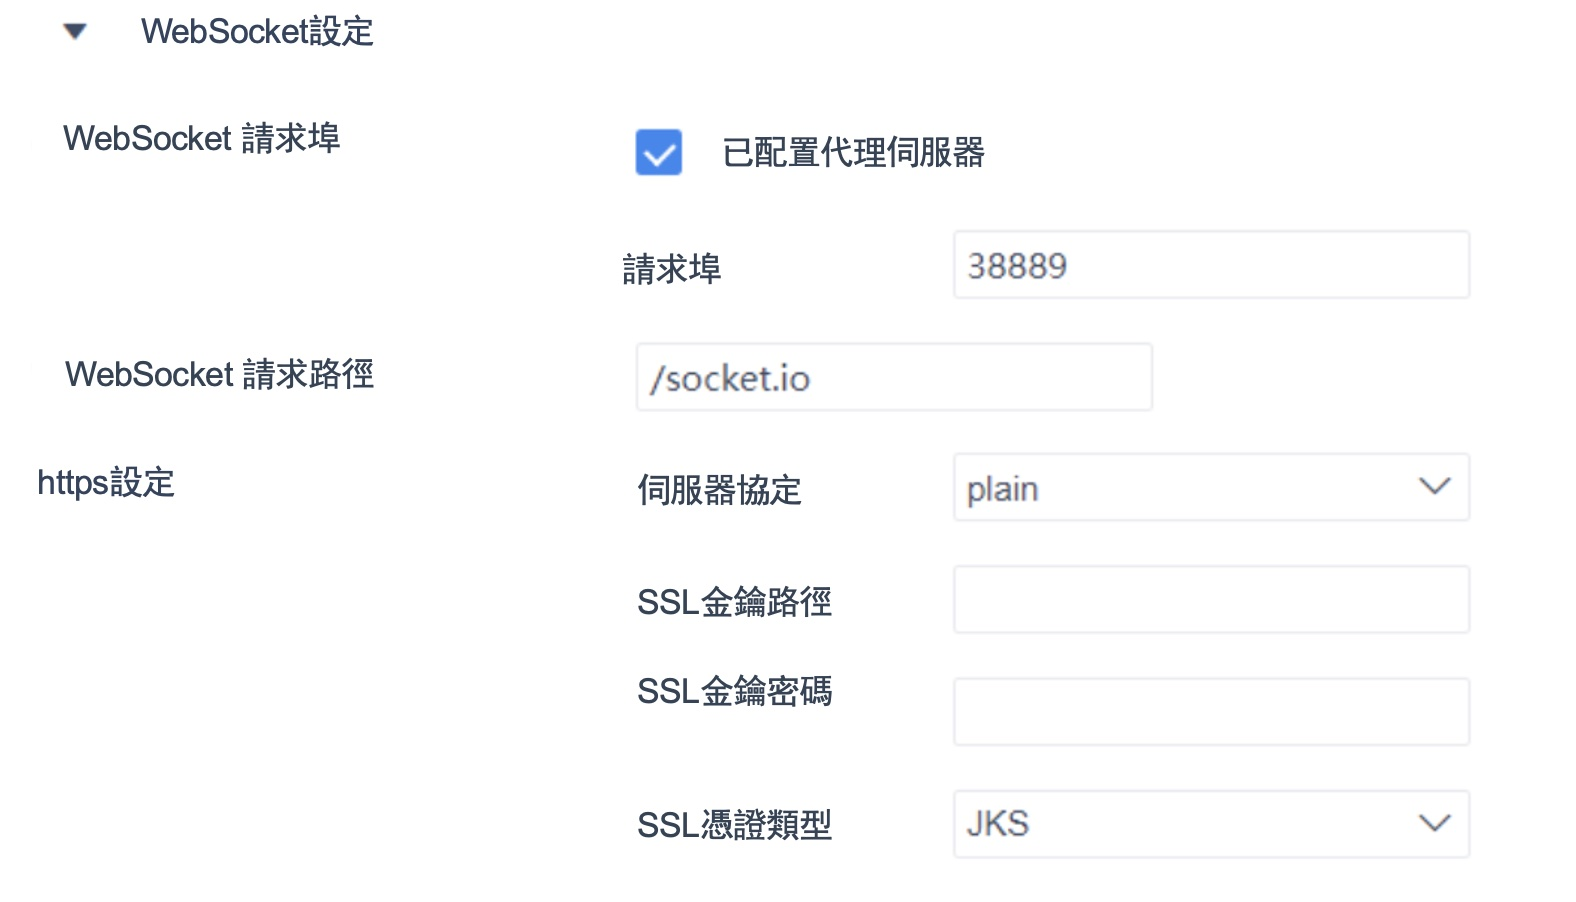Image resolution: width=1576 pixels, height=902 pixels.
Task: Toggle the proxy server configuration checkbox
Action: (657, 153)
